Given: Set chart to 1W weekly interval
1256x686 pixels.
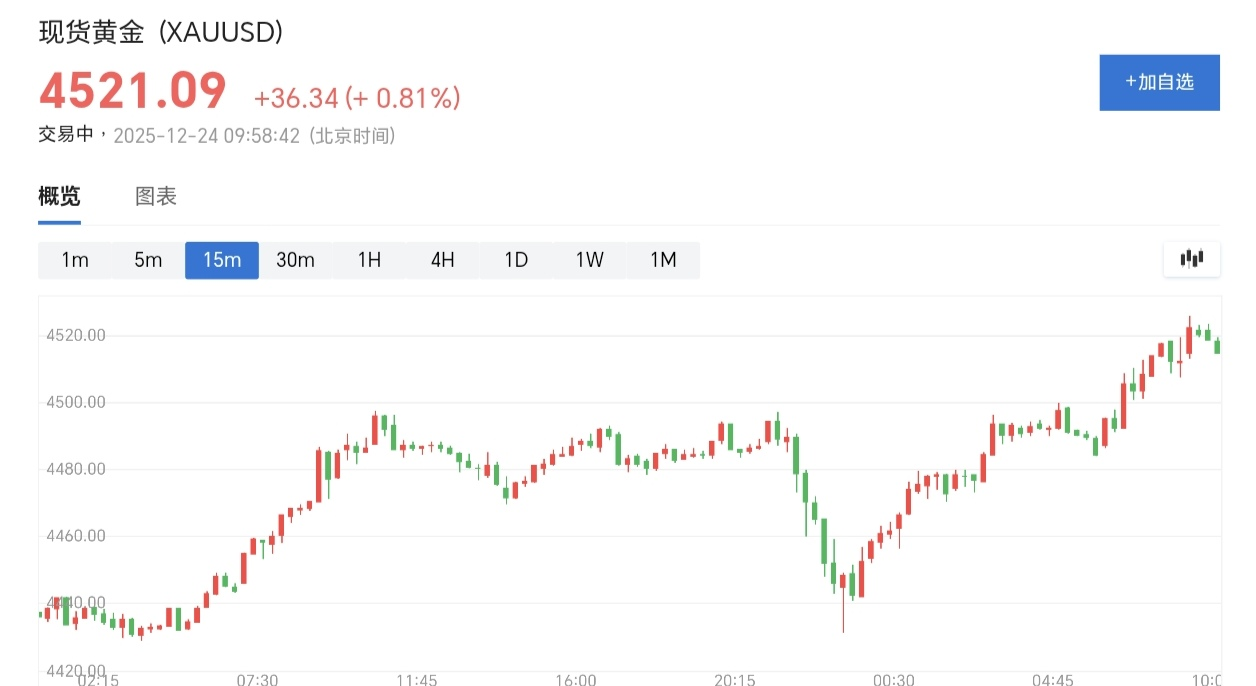Looking at the screenshot, I should point(589,260).
